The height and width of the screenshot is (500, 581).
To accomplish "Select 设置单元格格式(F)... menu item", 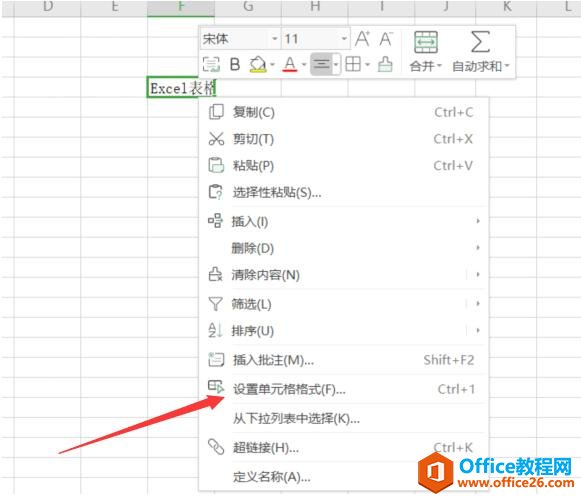I will (343, 389).
